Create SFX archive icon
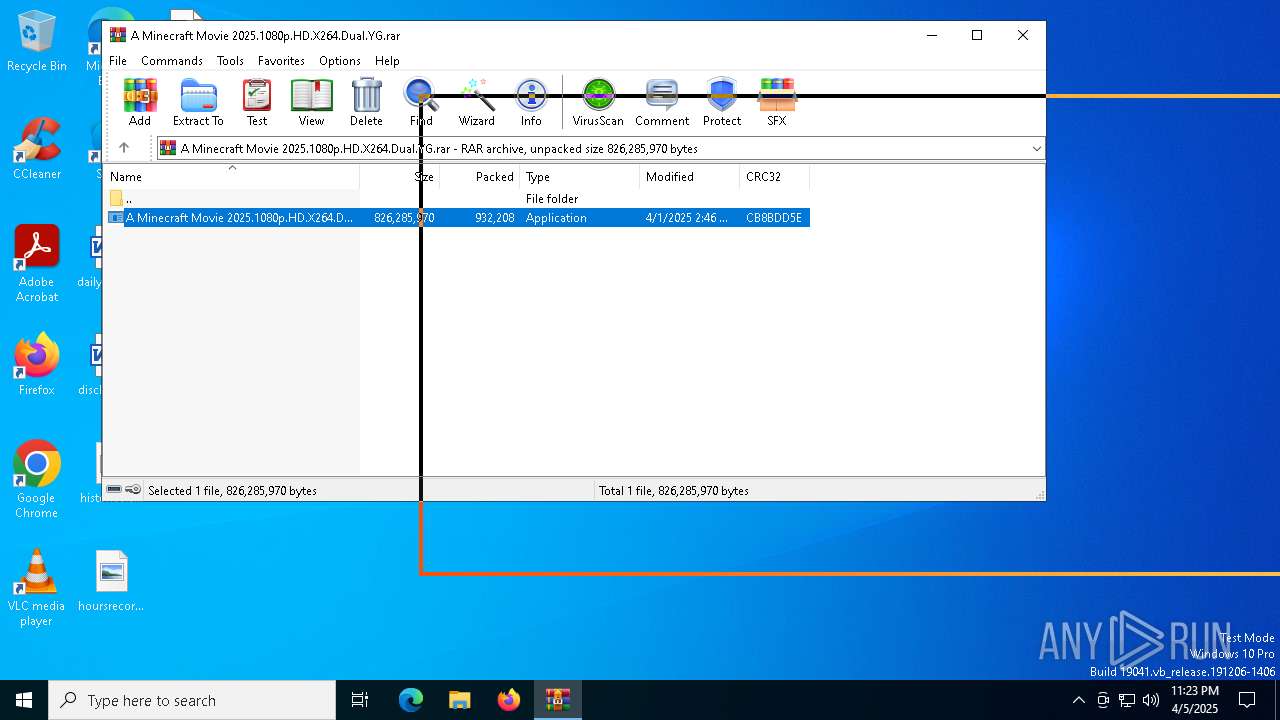This screenshot has height=720, width=1280. point(777,102)
